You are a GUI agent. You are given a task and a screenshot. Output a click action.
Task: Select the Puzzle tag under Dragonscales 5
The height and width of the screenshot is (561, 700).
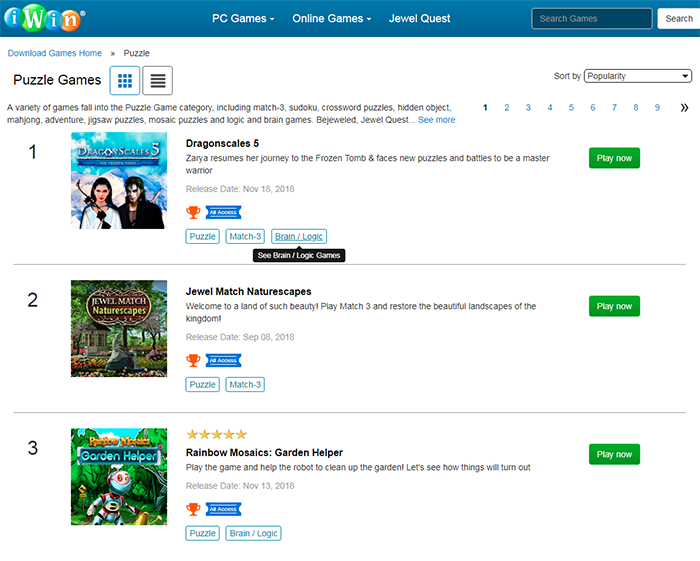click(203, 237)
